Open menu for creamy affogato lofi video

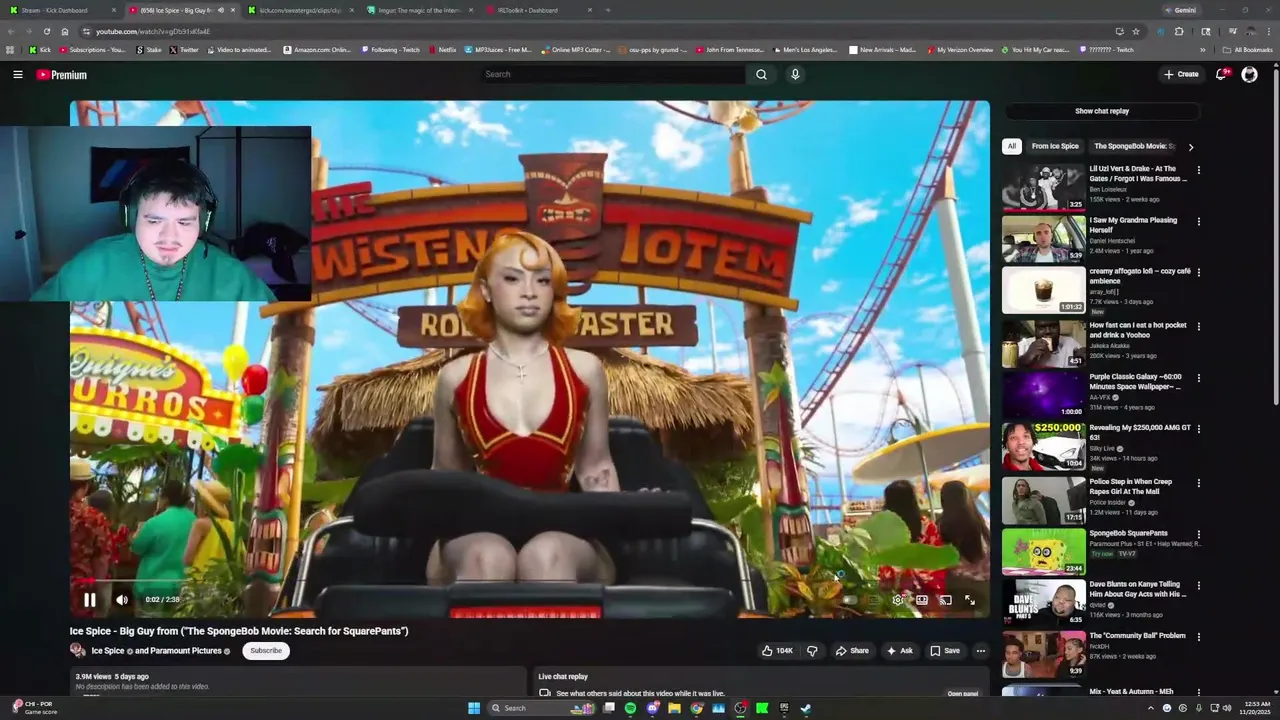point(1198,272)
